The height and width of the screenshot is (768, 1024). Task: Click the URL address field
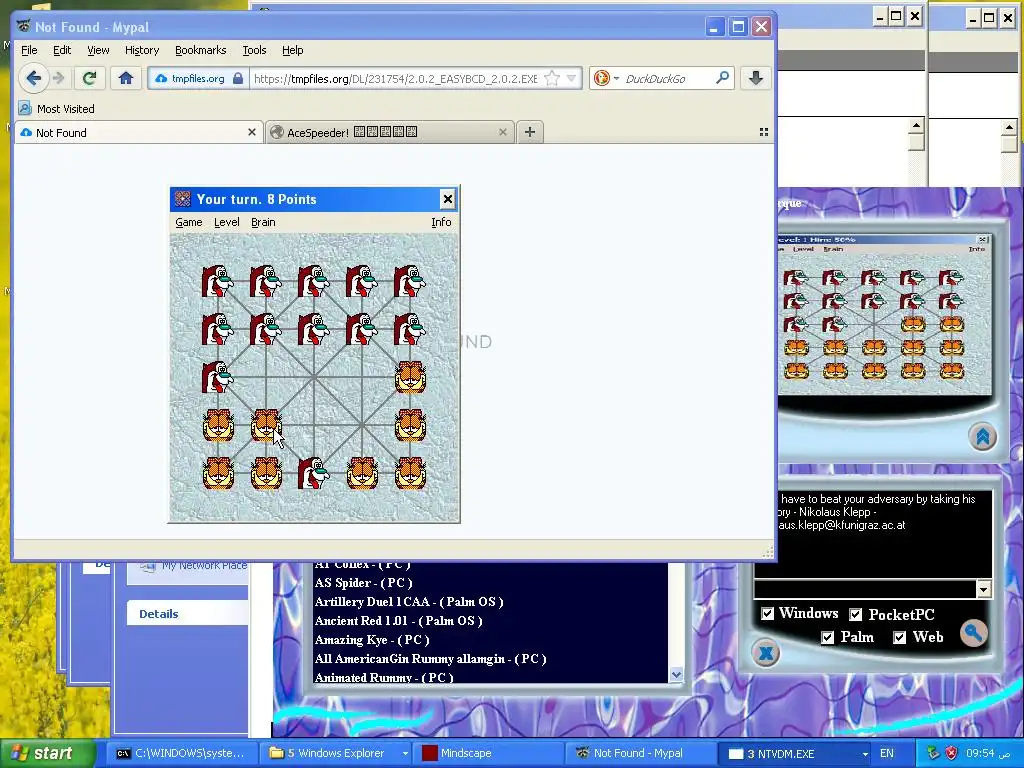[396, 78]
